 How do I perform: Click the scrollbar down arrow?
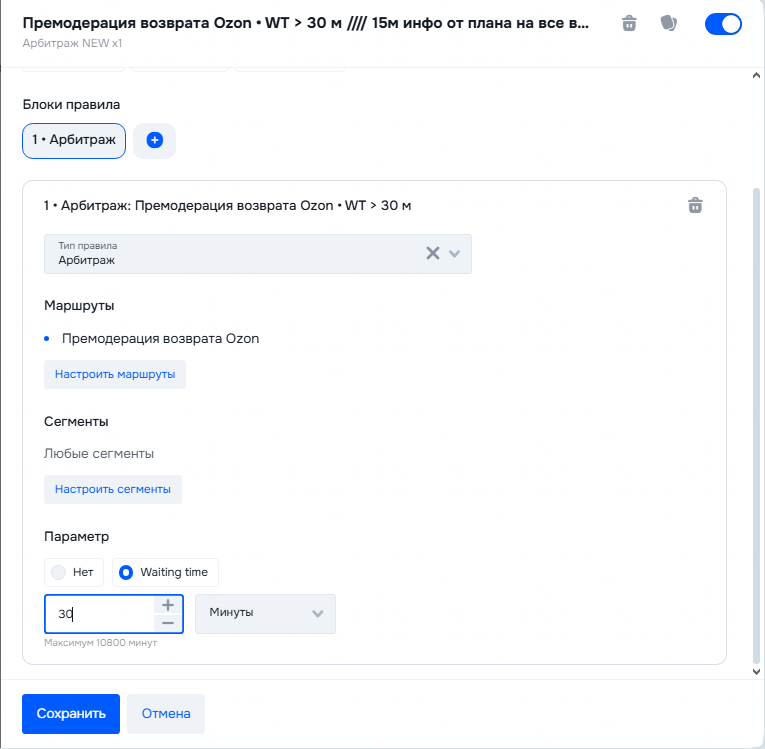pos(756,672)
